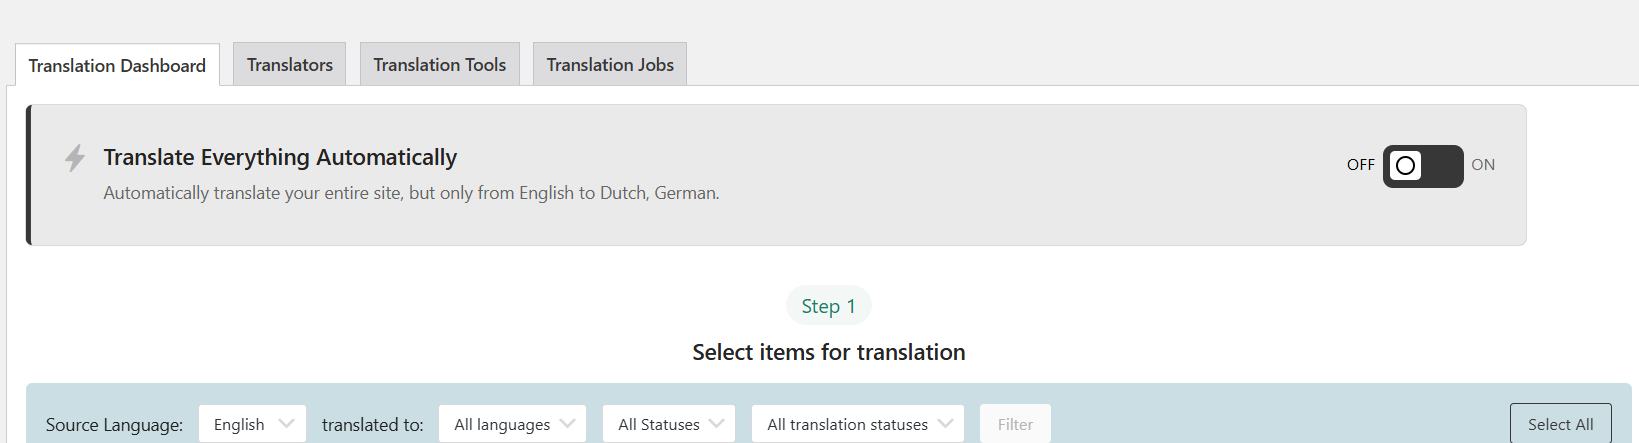Click chevron arrow of All translation statuses
This screenshot has height=443, width=1639.
945,423
